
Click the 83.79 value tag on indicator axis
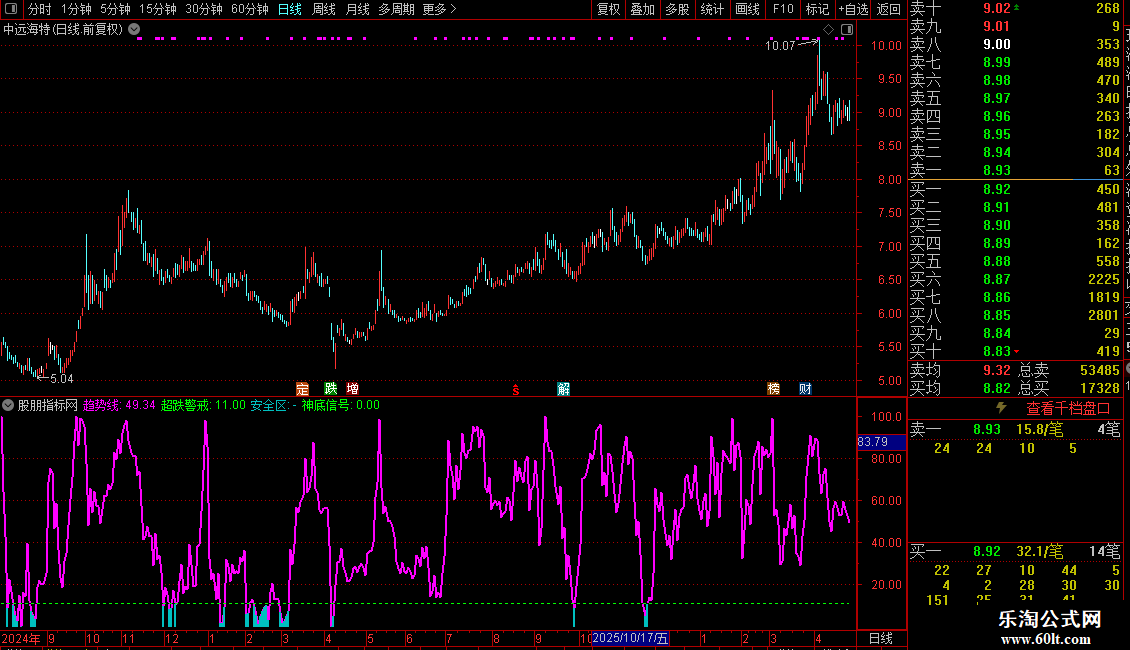(881, 441)
